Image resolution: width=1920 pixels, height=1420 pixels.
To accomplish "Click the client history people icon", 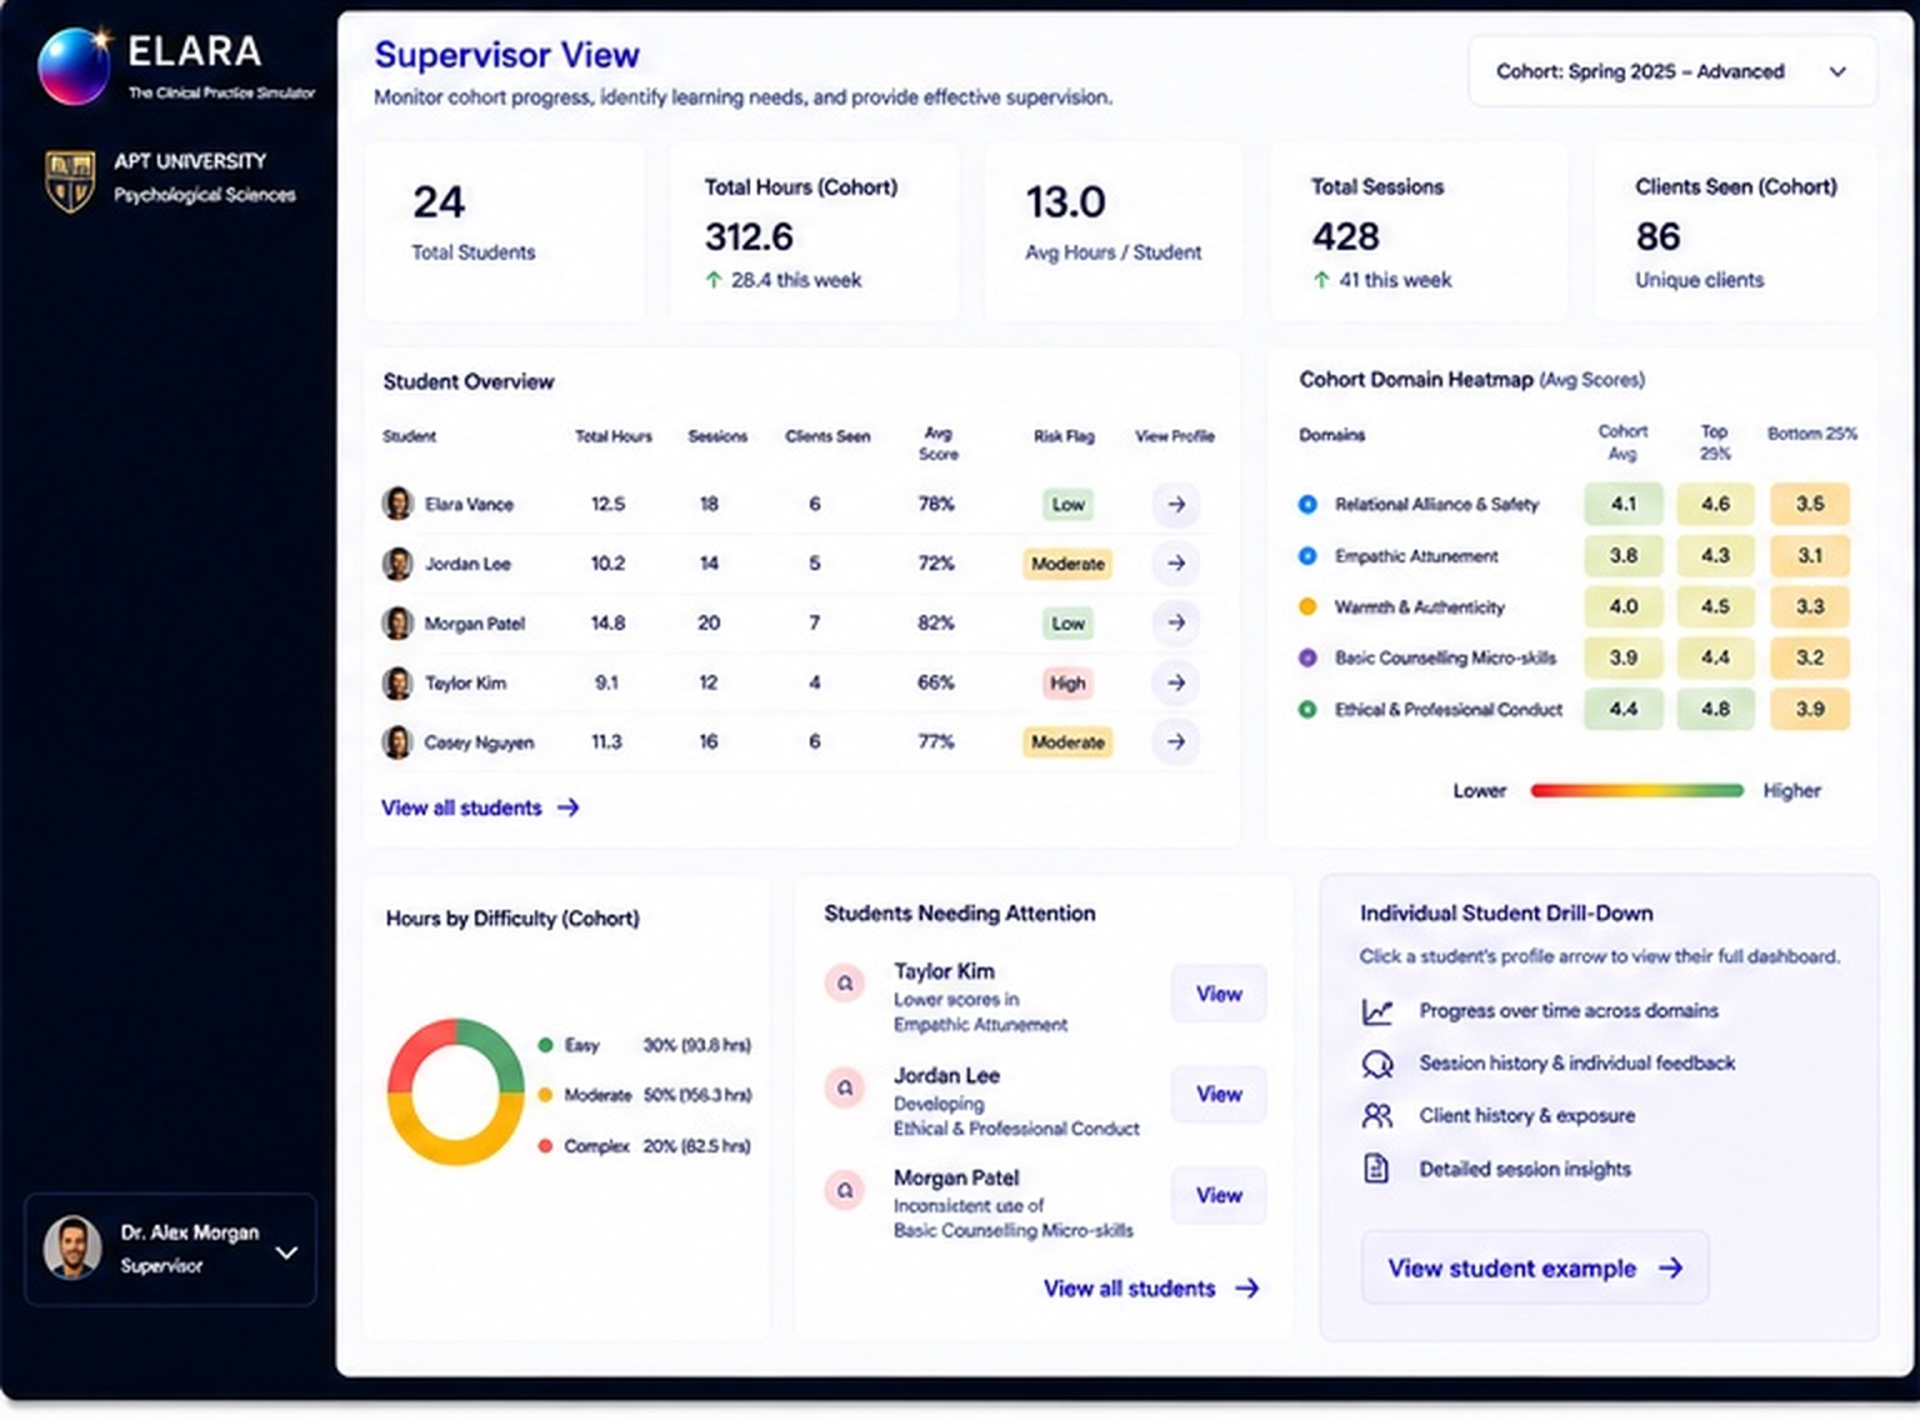I will (x=1377, y=1115).
